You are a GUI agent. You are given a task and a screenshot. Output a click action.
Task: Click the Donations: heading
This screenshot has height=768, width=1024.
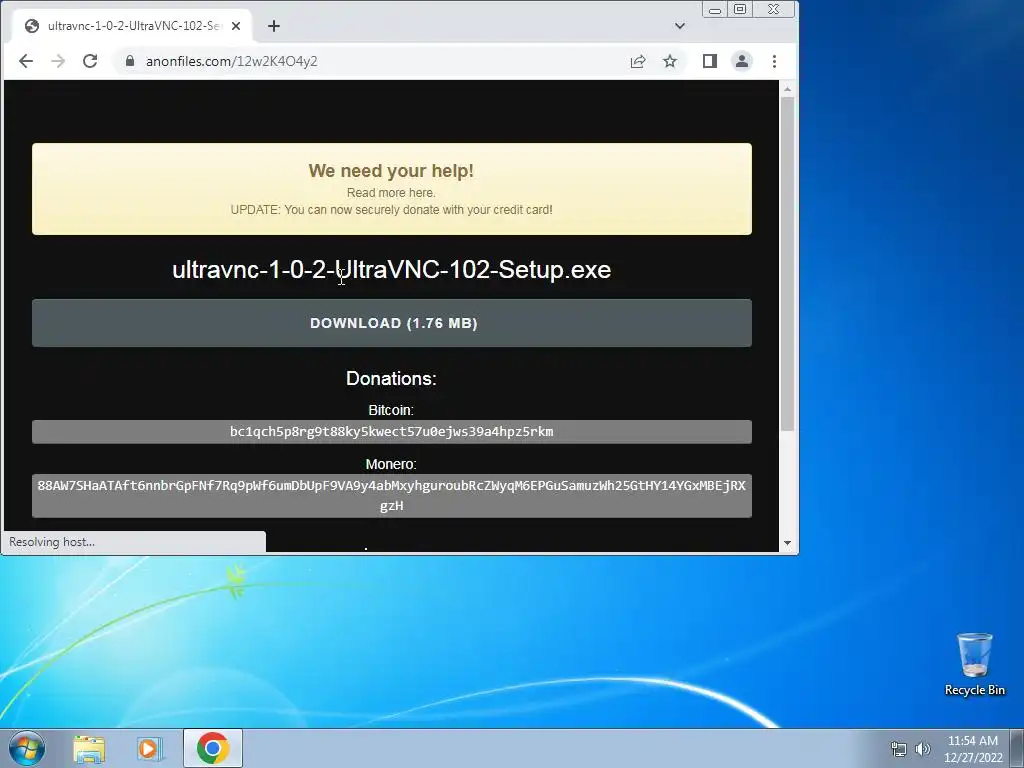click(x=391, y=379)
